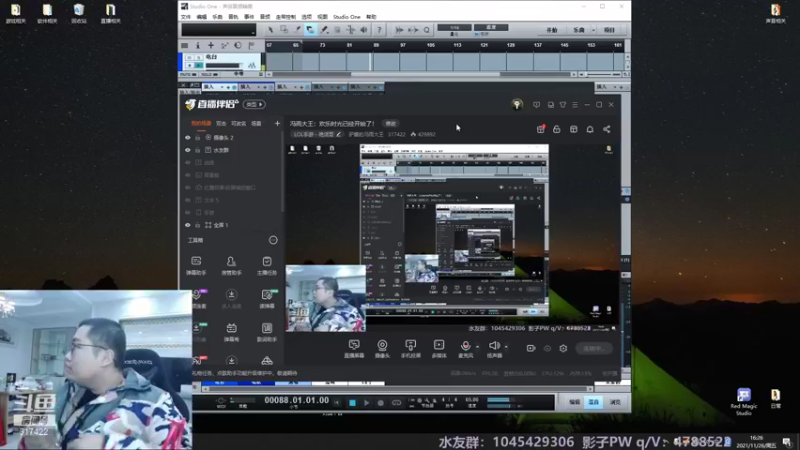Click the 弹幕秀 tool icon
The width and height of the screenshot is (800, 450).
tap(231, 332)
